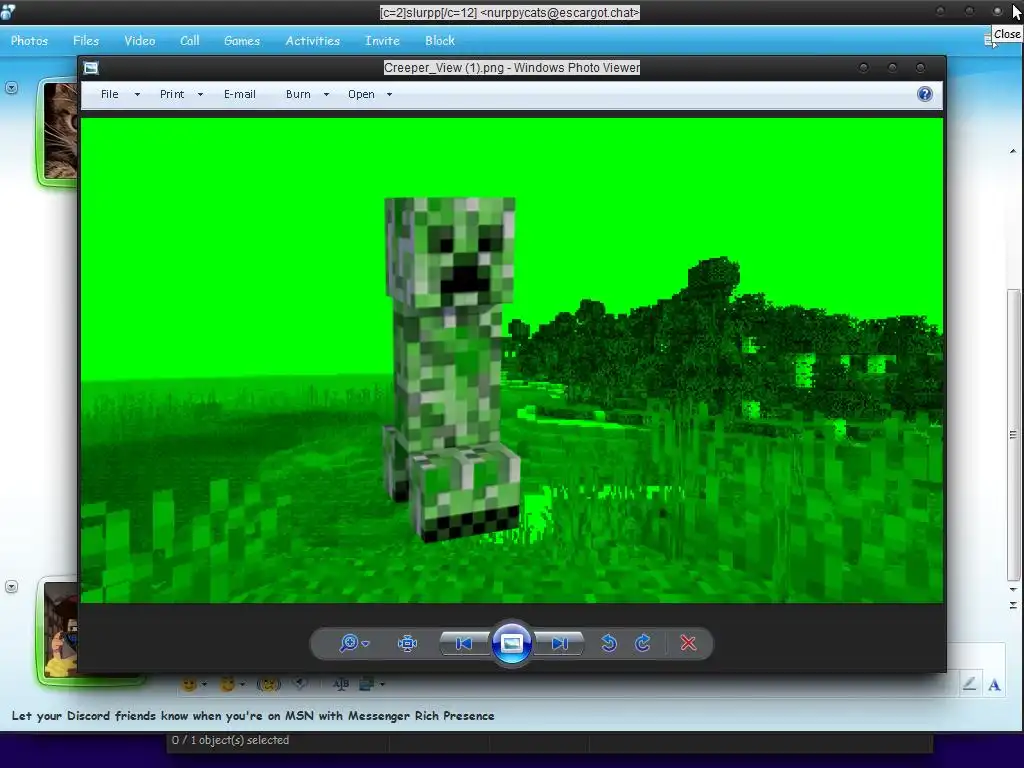Open the Open menu in Photo Viewer
Viewport: 1024px width, 768px height.
[361, 94]
